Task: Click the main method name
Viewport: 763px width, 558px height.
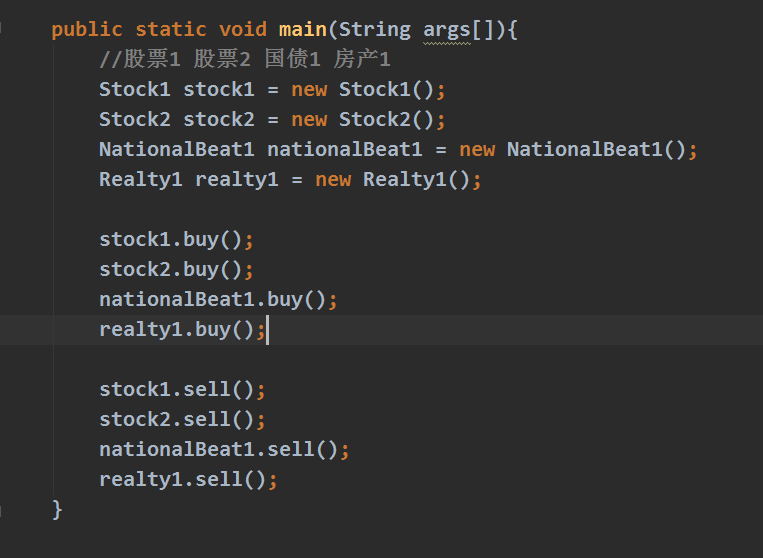Action: pos(302,30)
